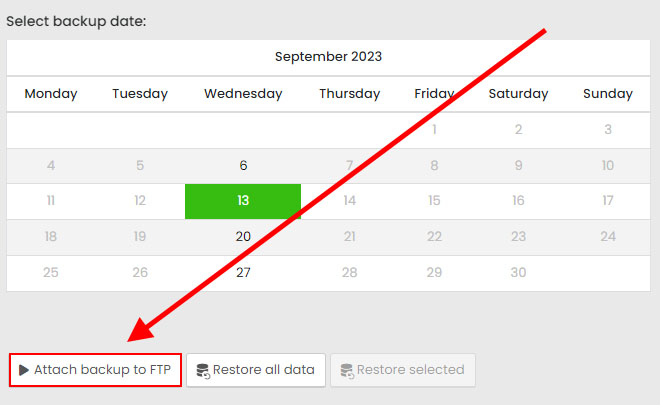Select highlighted date September 13
The width and height of the screenshot is (660, 405).
[x=243, y=201]
